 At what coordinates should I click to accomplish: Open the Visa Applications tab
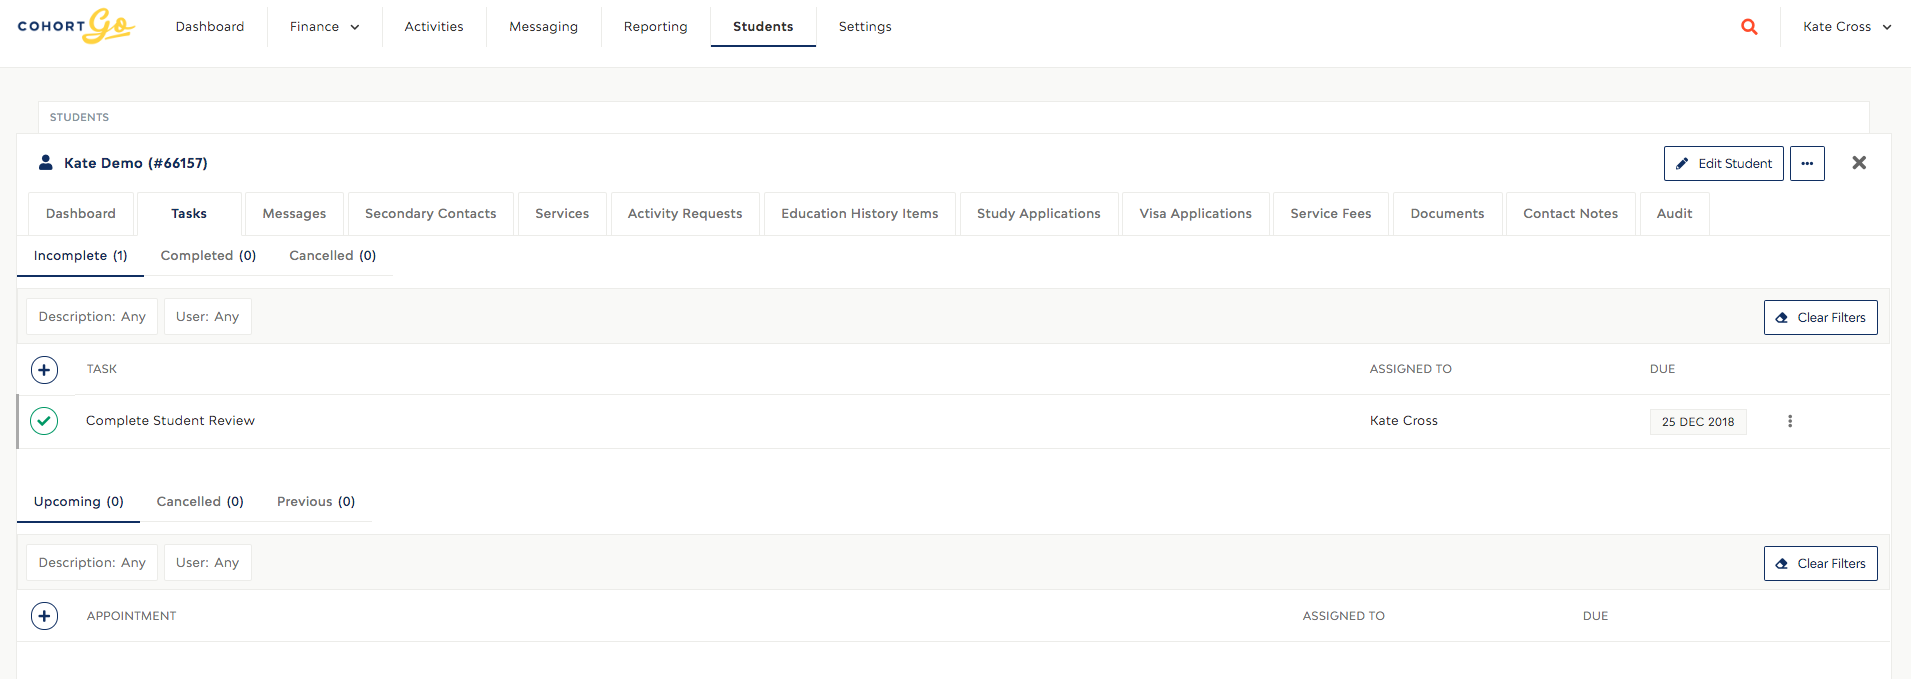pyautogui.click(x=1196, y=214)
